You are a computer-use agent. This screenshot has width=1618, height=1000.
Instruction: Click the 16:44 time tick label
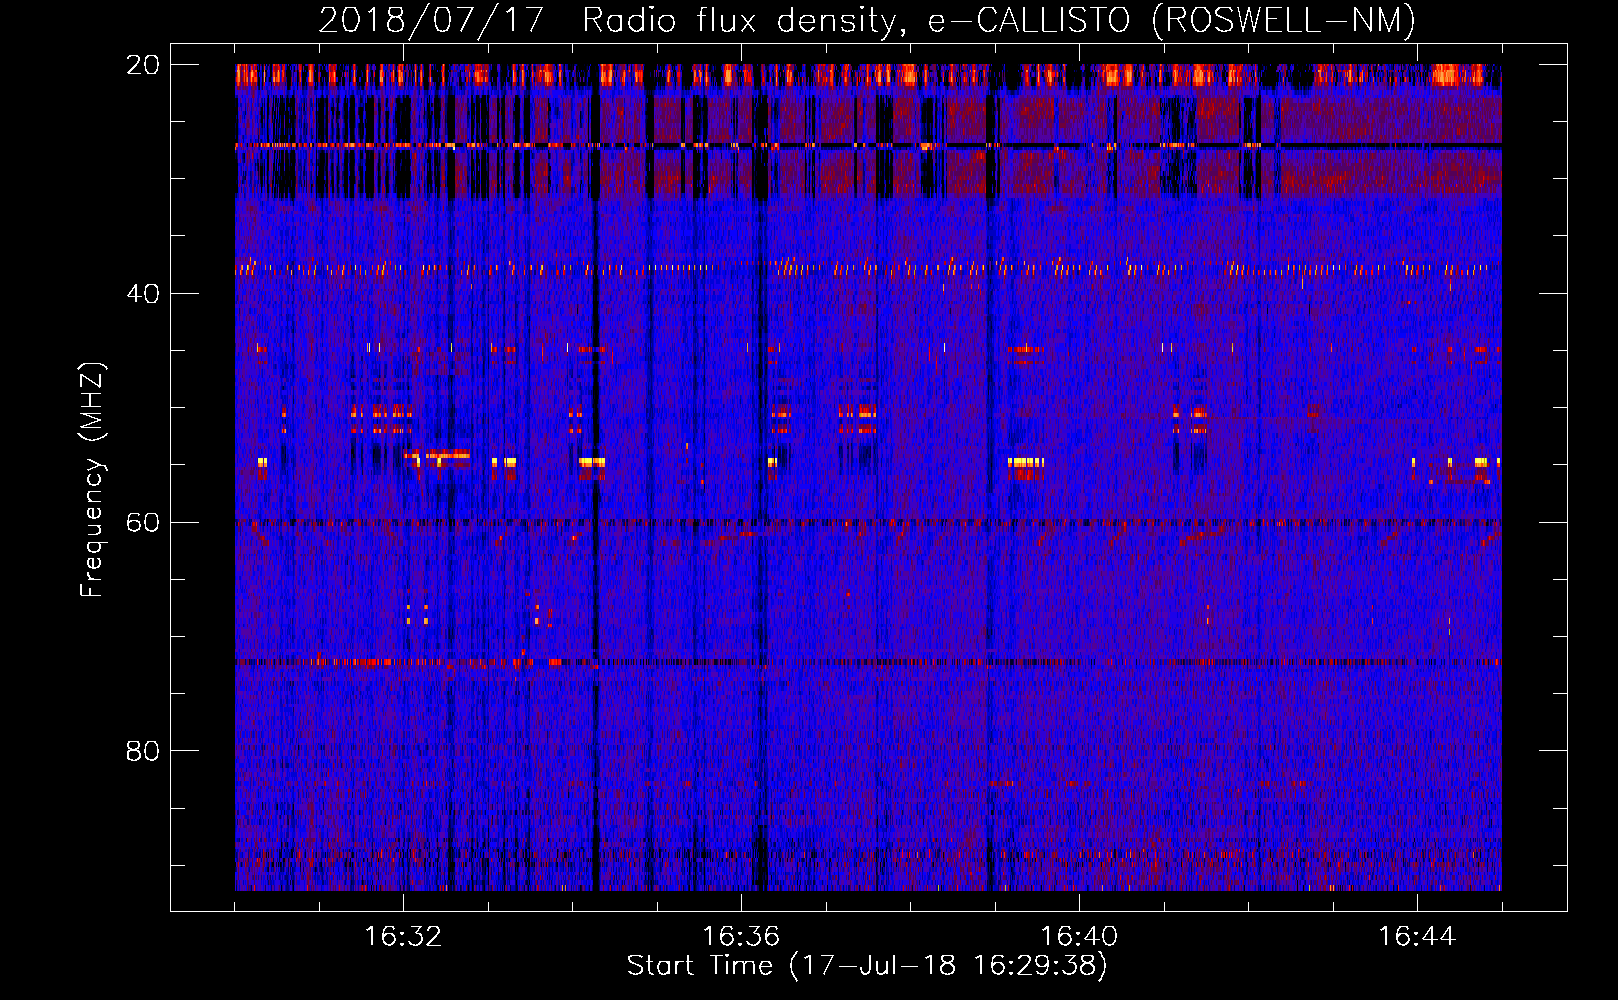(x=1417, y=936)
